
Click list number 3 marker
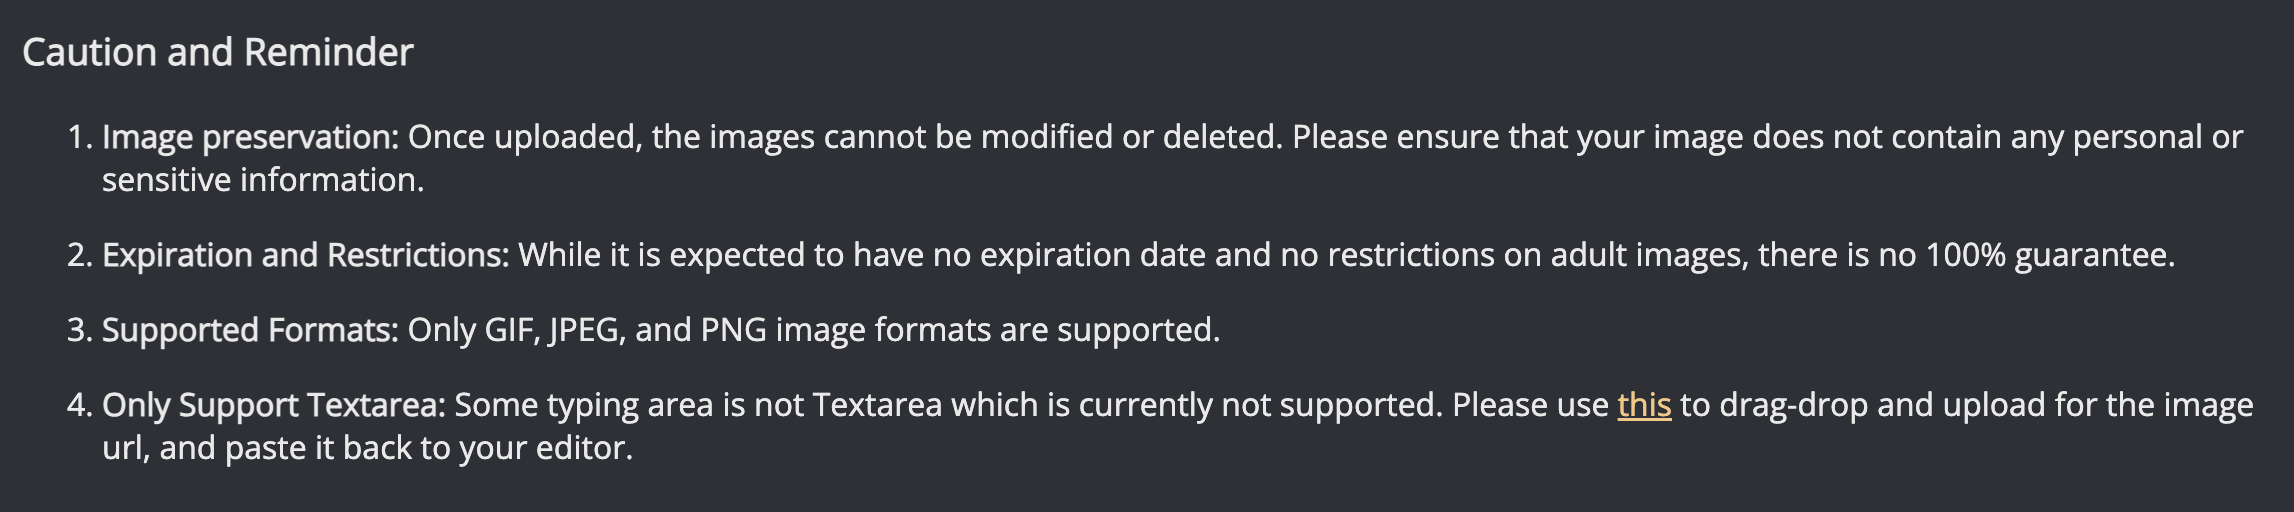point(79,330)
